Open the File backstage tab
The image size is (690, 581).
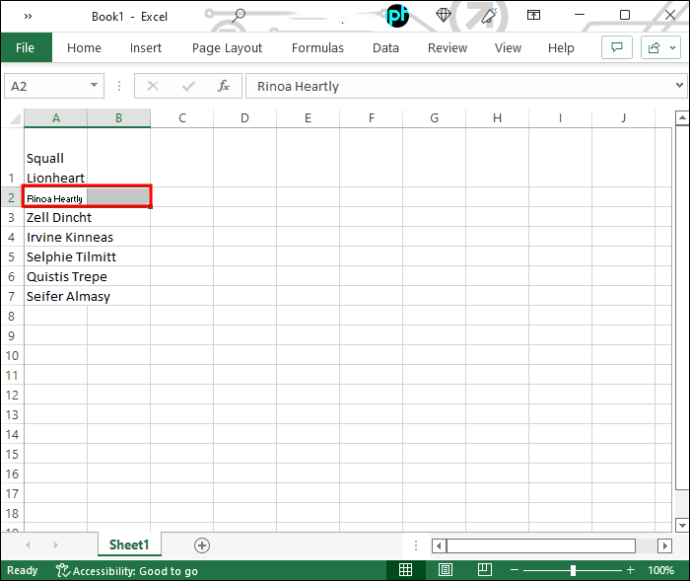[26, 48]
